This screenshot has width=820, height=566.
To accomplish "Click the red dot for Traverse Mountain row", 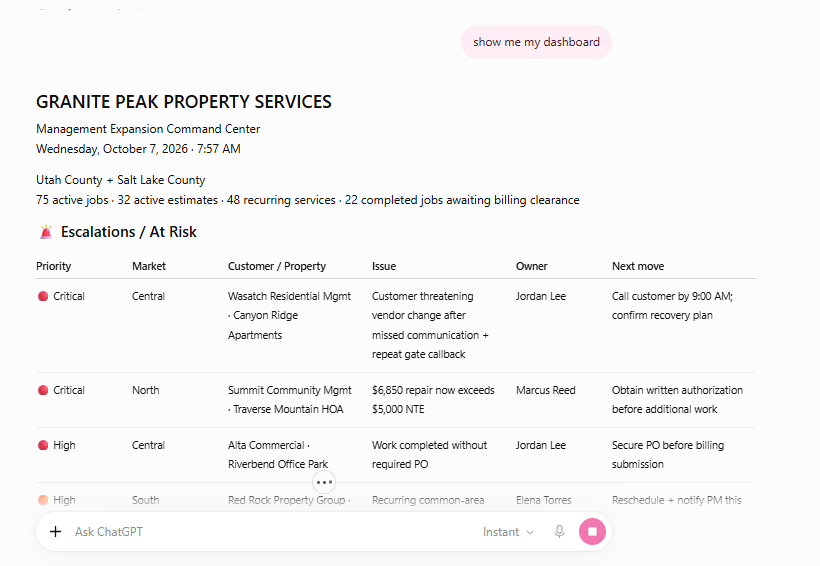I will (x=43, y=390).
